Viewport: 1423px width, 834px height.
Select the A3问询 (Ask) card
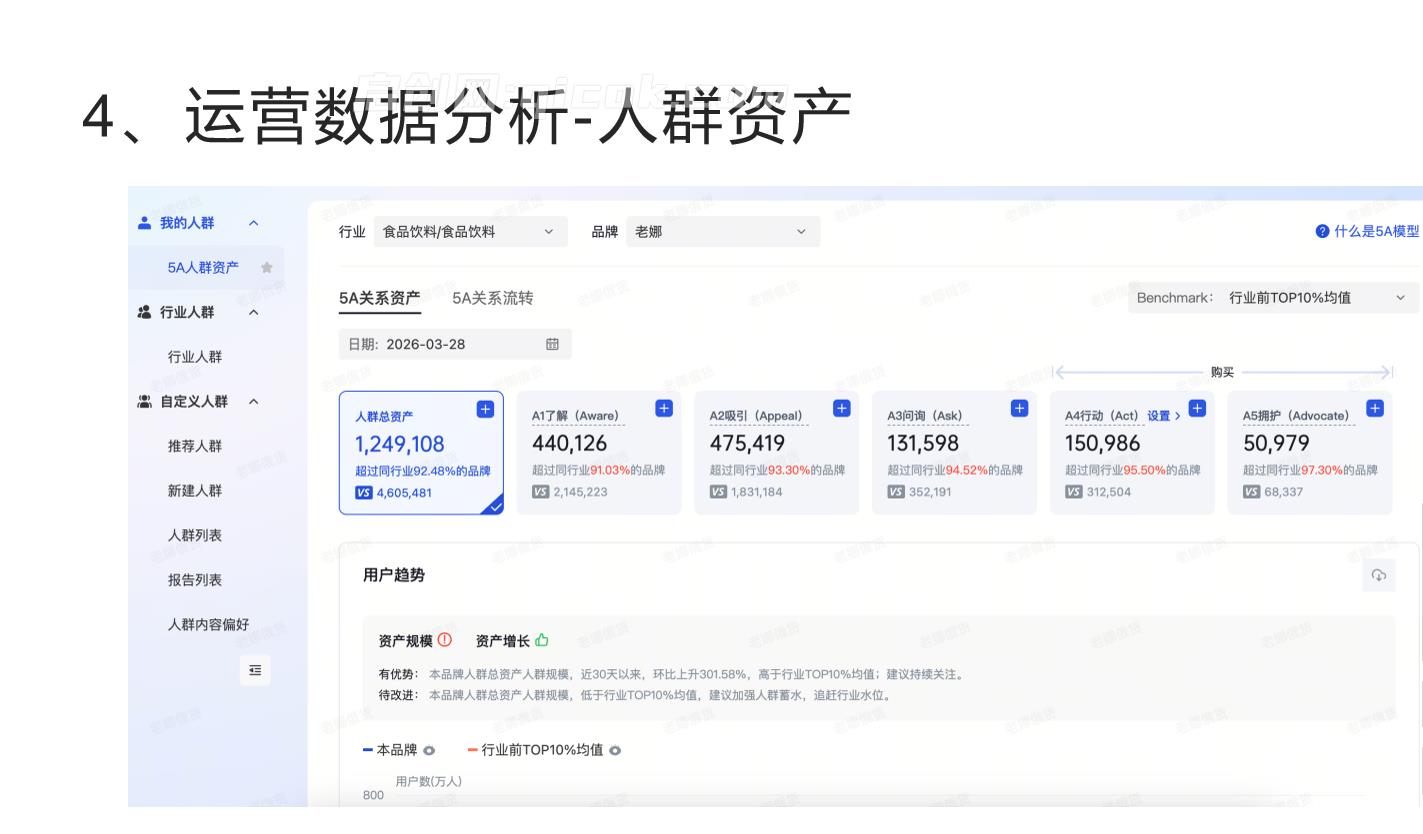point(954,453)
